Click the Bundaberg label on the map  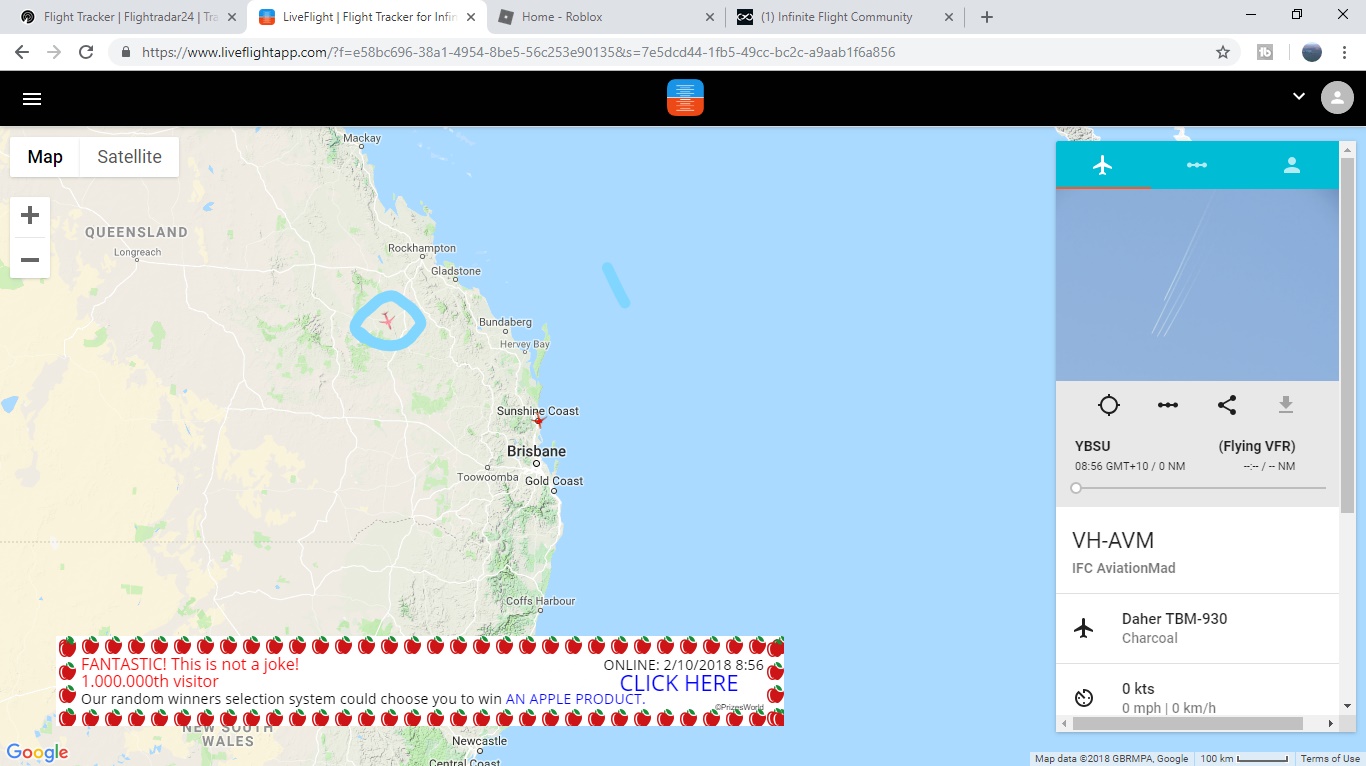[505, 322]
